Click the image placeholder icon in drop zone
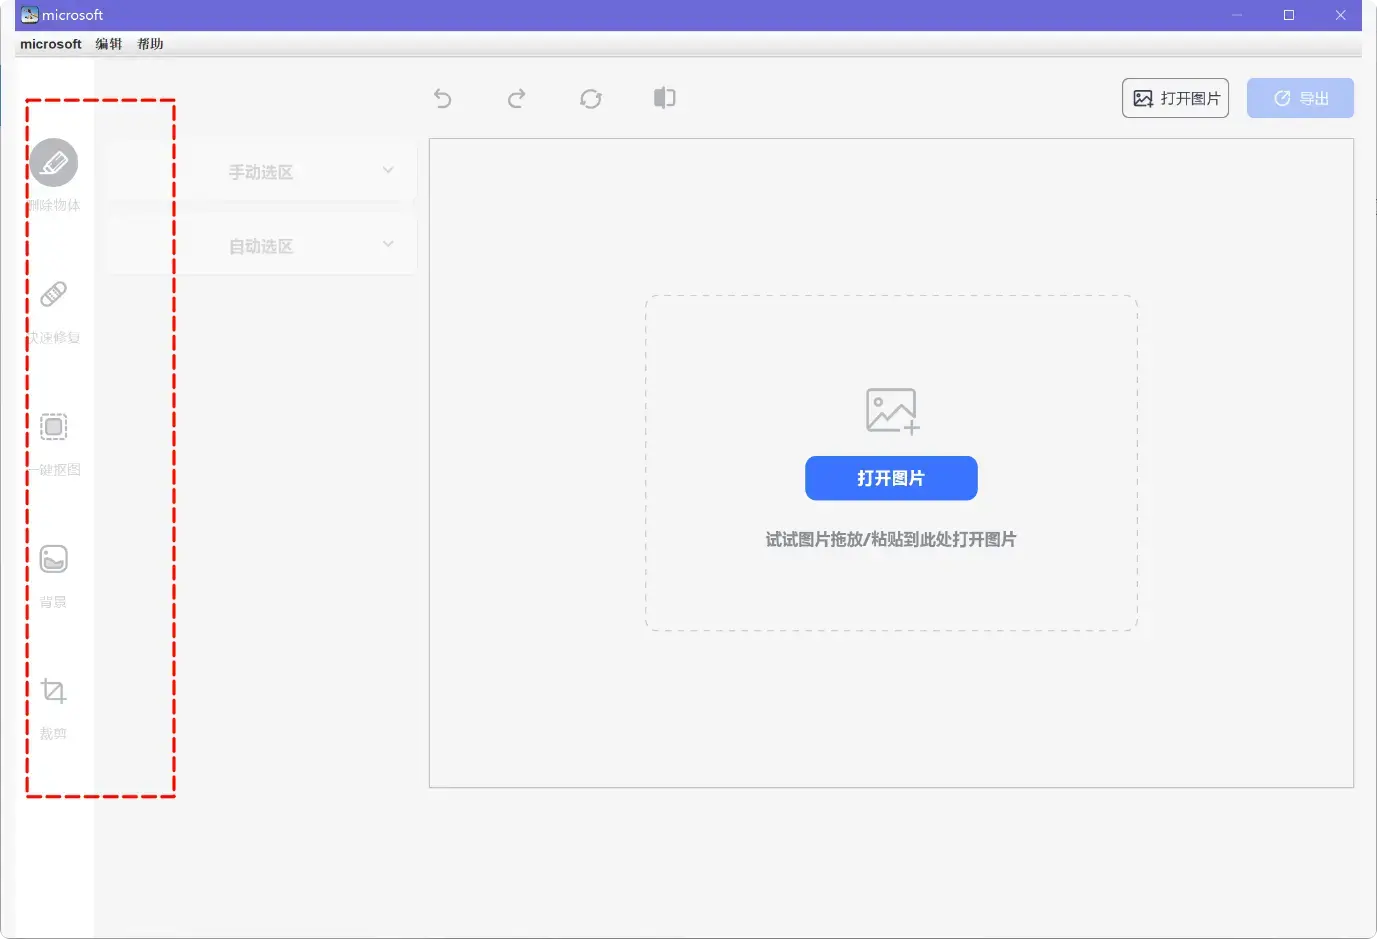1377x939 pixels. coord(891,411)
